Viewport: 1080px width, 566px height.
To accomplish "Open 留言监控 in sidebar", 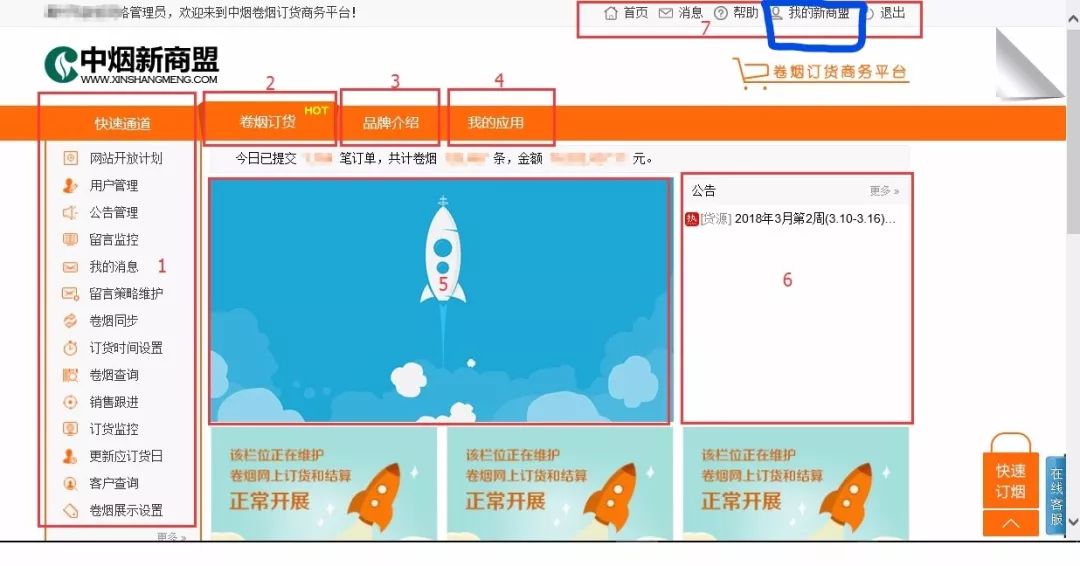I will (114, 240).
